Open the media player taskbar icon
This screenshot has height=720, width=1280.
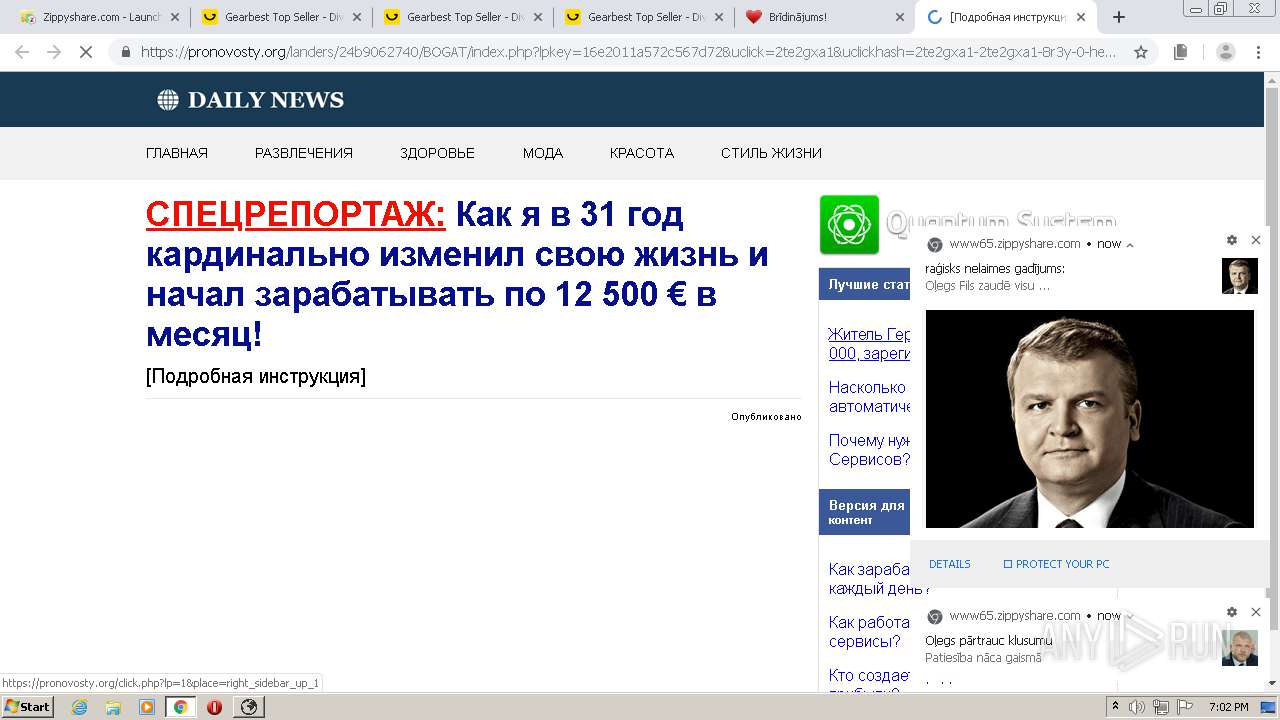(x=147, y=707)
